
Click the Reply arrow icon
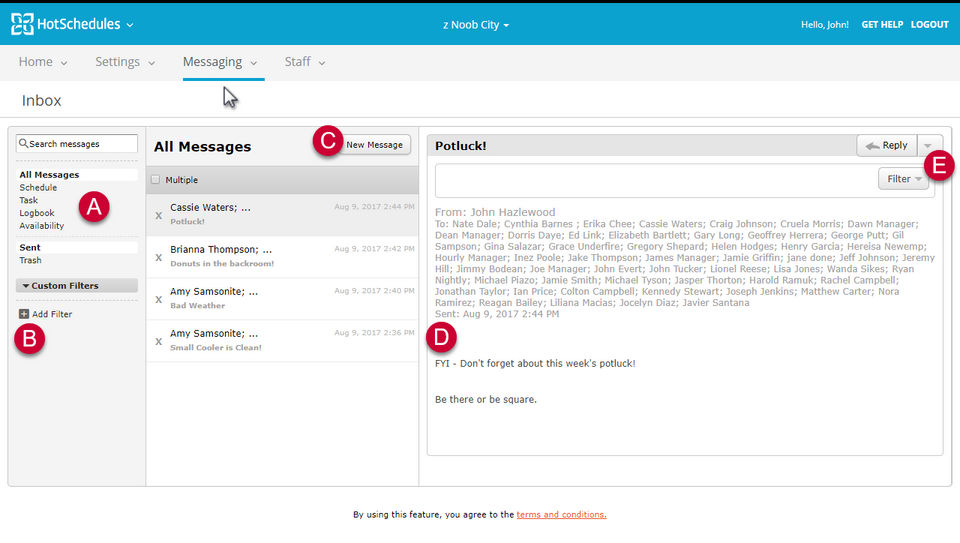tap(872, 146)
